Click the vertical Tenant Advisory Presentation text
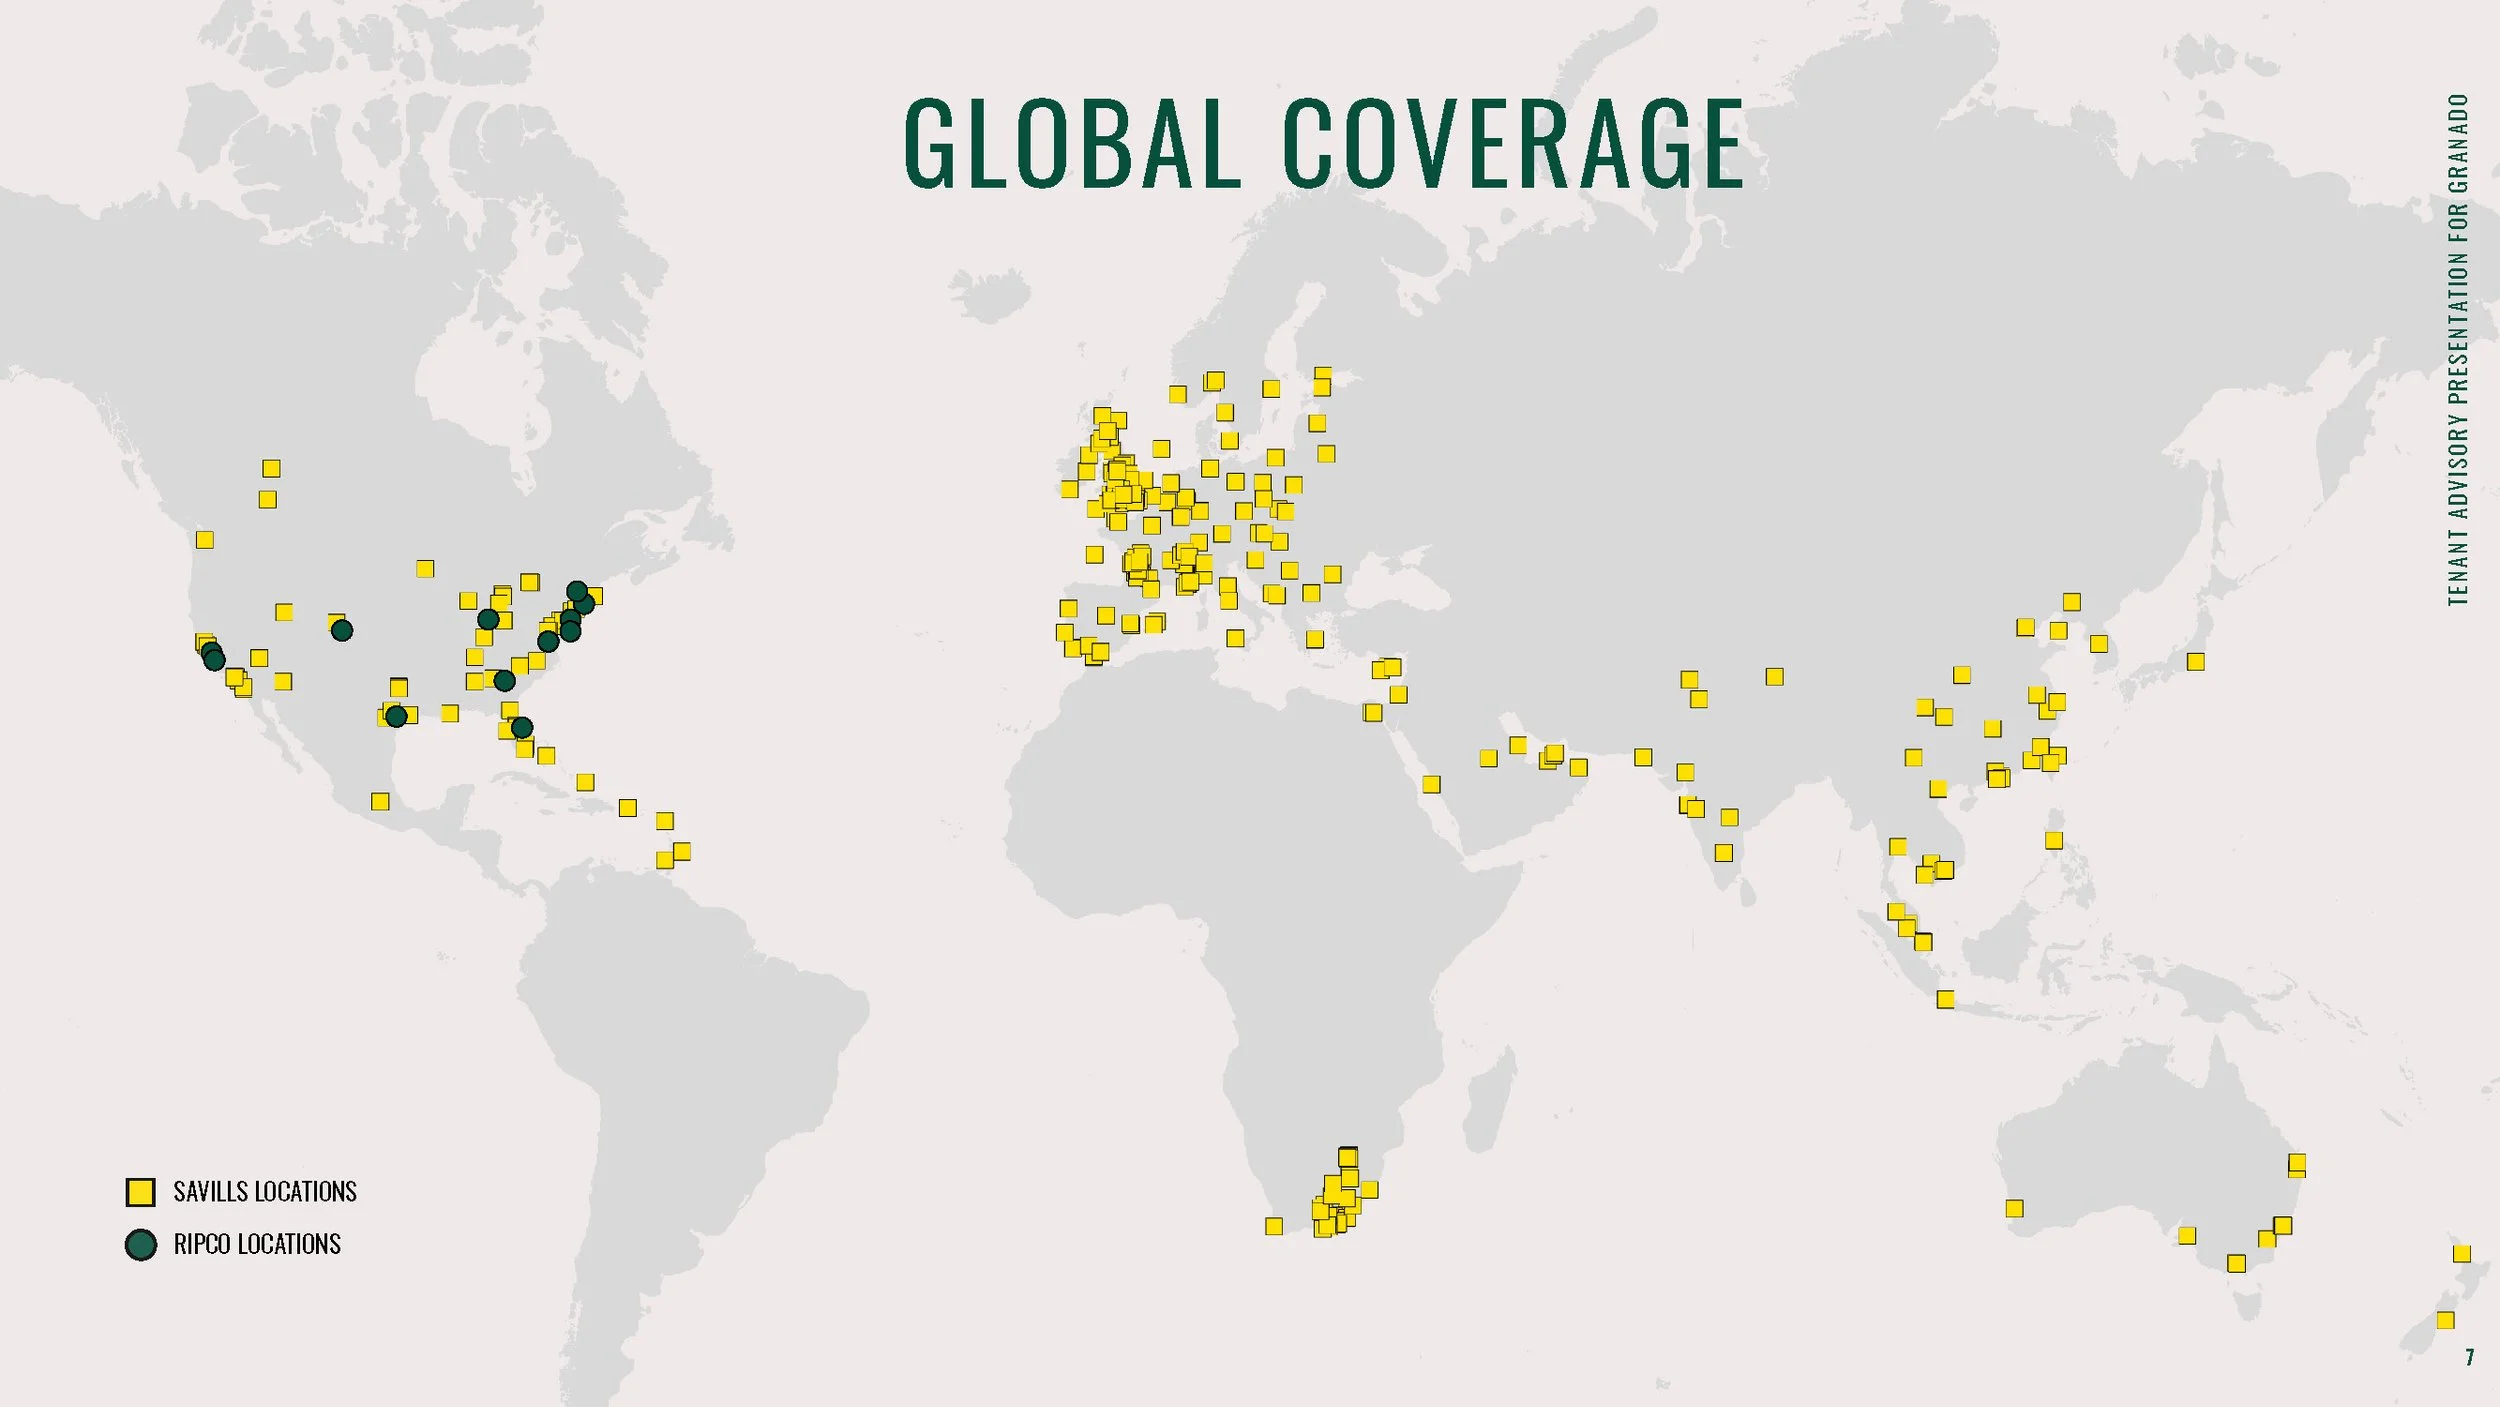This screenshot has width=2500, height=1407. coord(2458,350)
